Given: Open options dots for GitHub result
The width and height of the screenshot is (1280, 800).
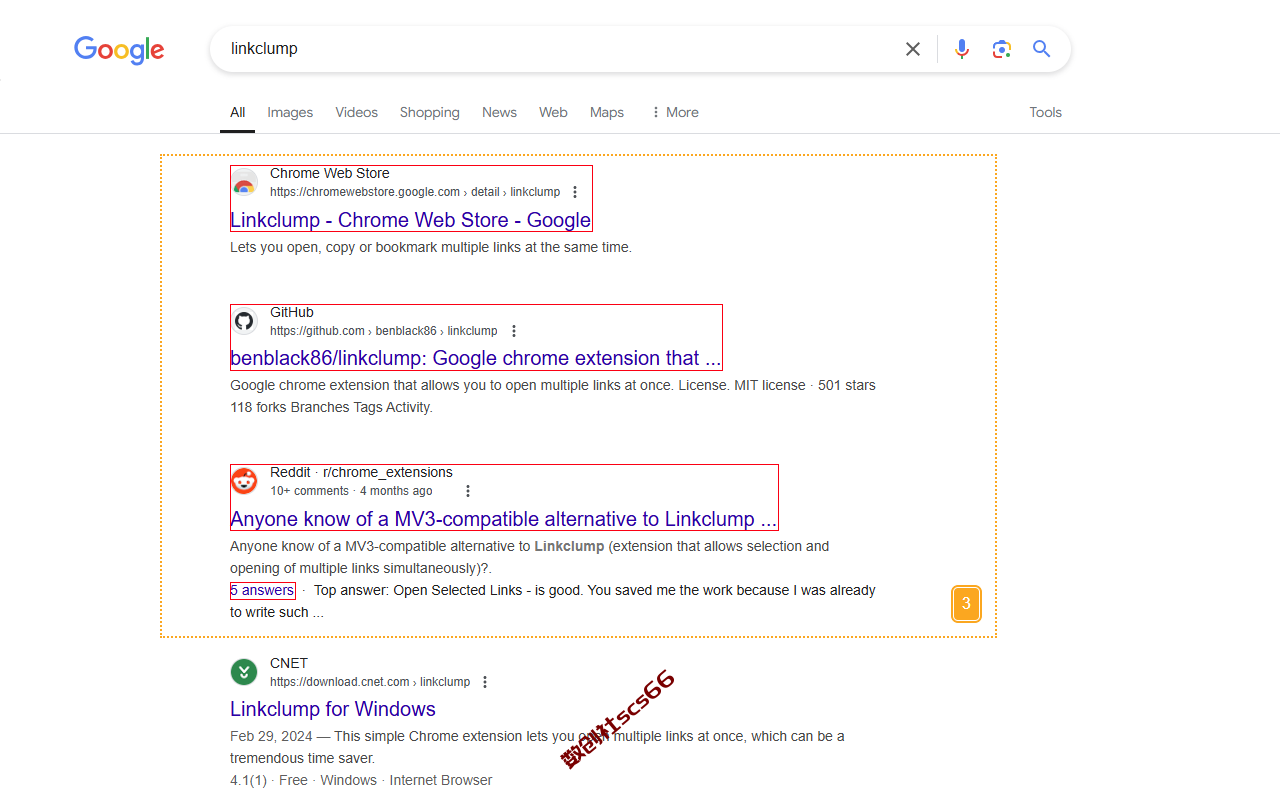Looking at the screenshot, I should [x=514, y=331].
